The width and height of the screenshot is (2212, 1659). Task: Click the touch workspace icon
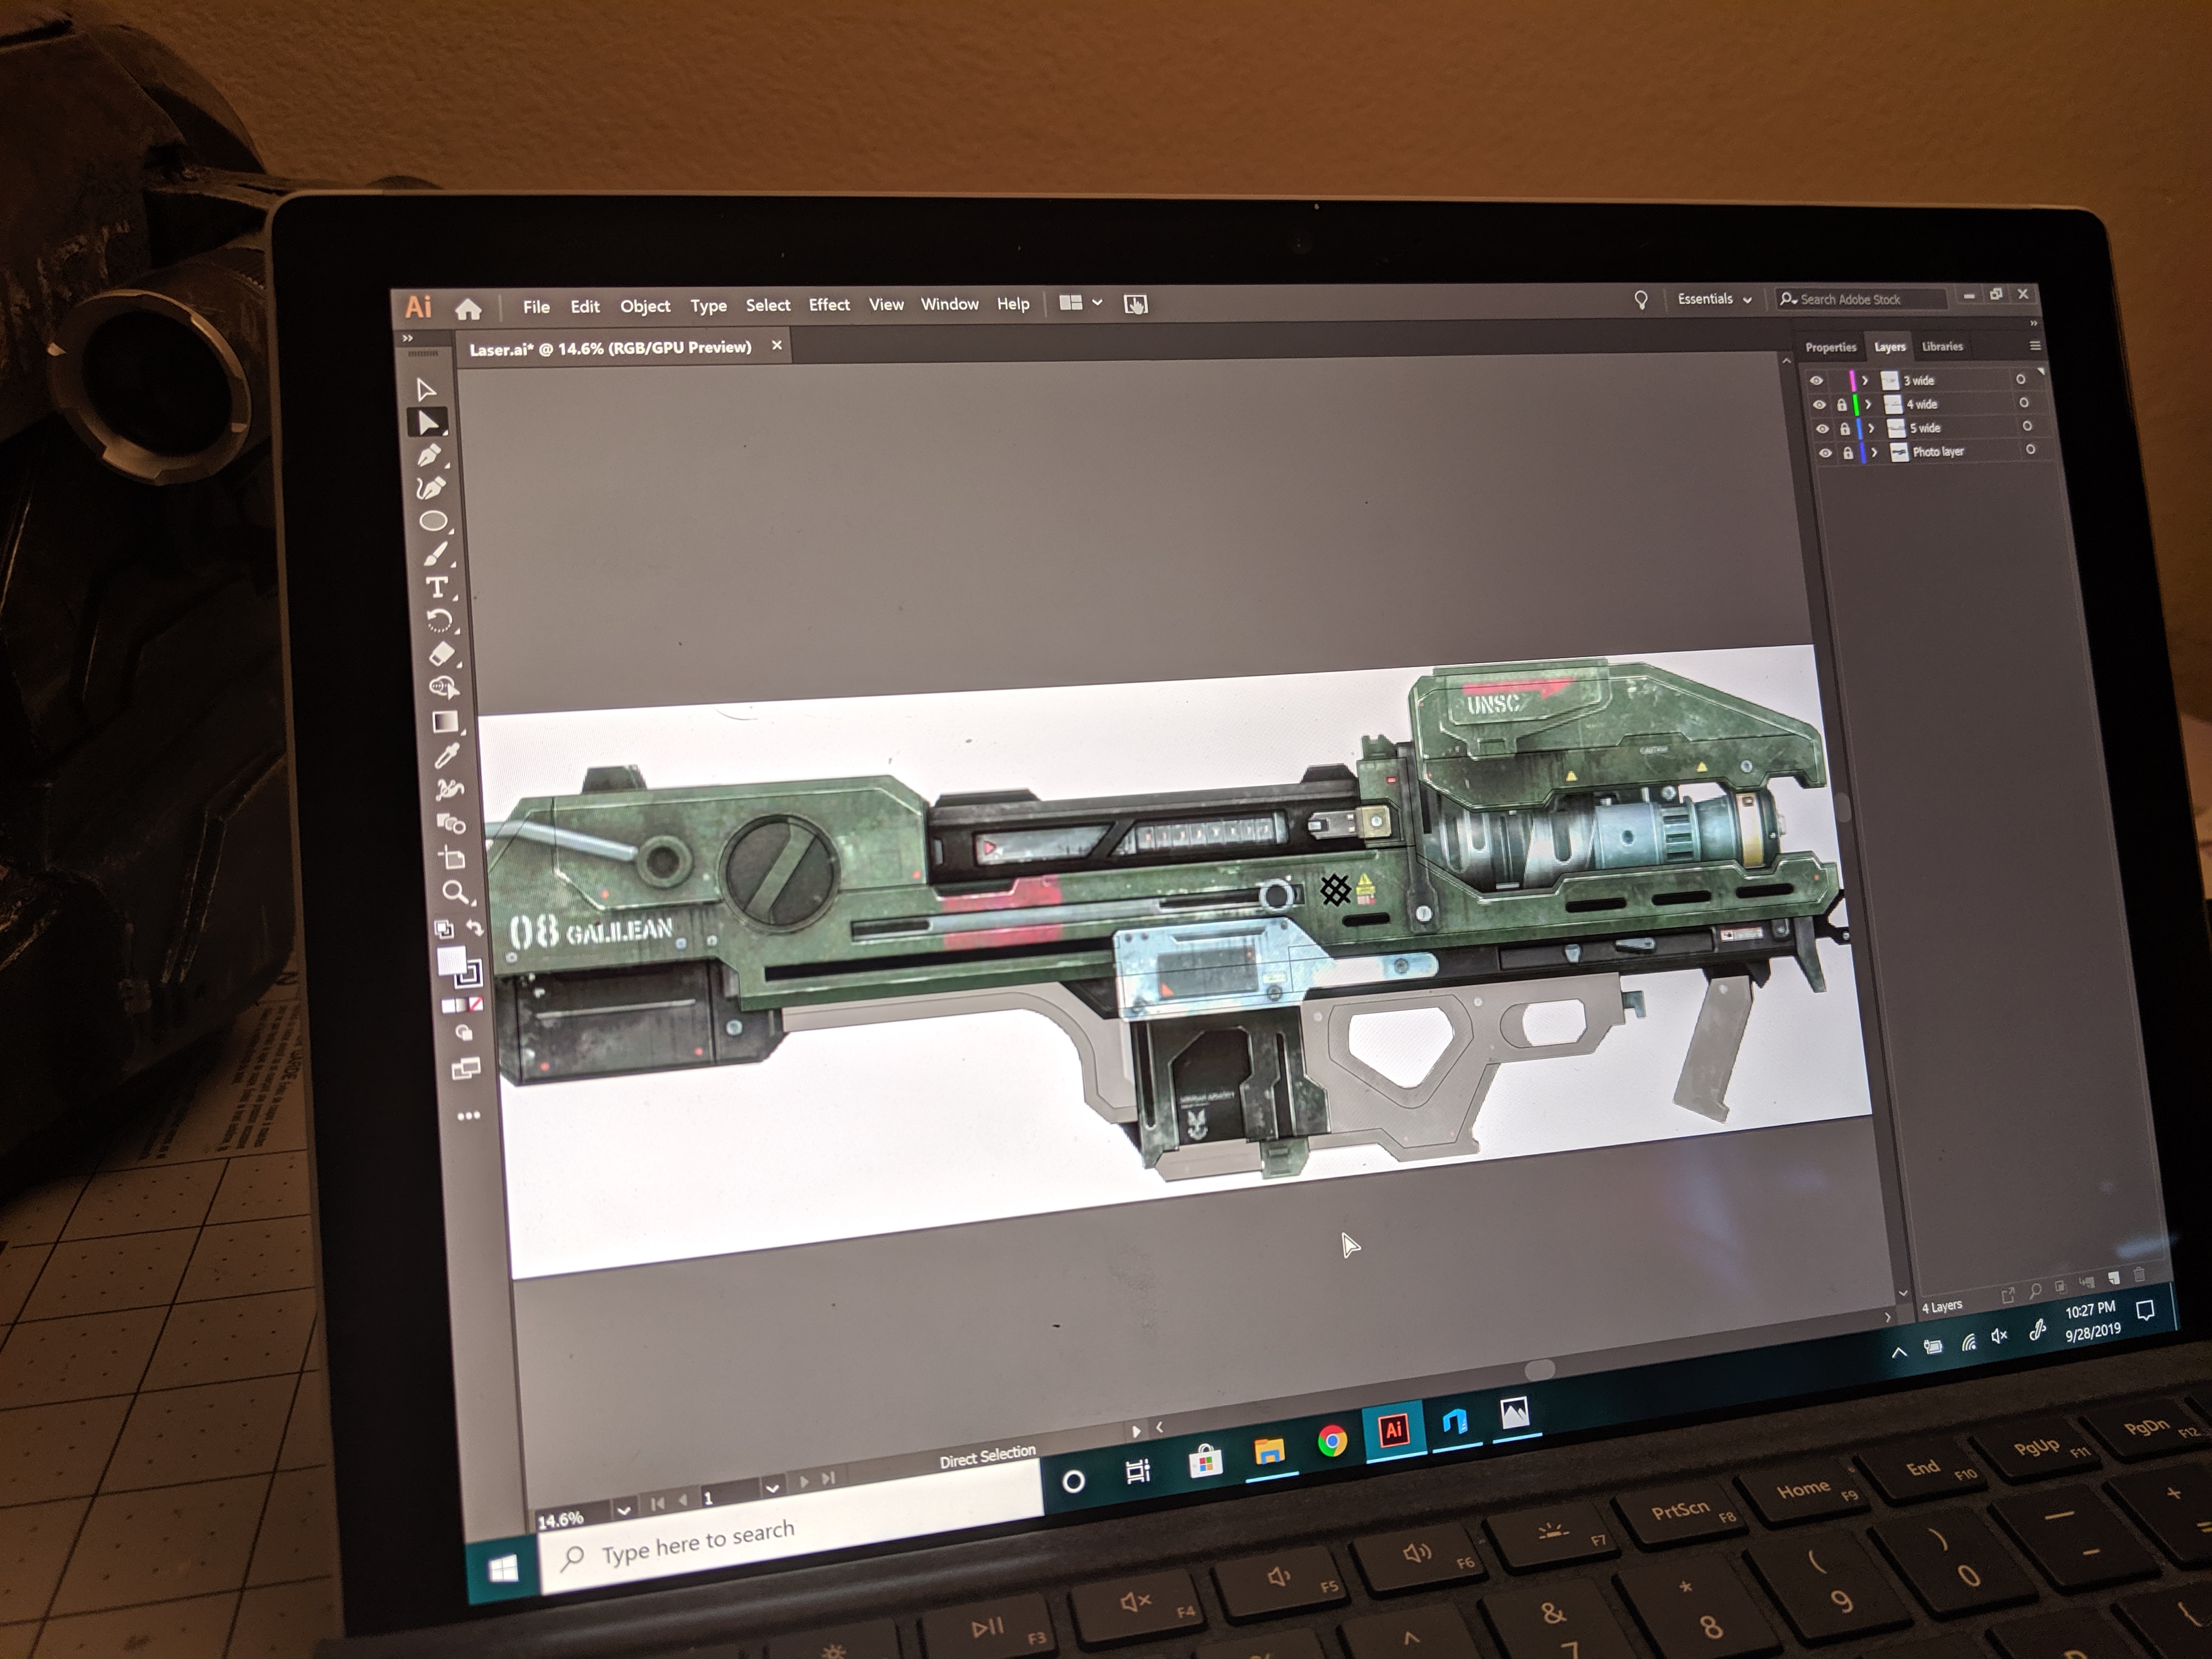click(1135, 304)
